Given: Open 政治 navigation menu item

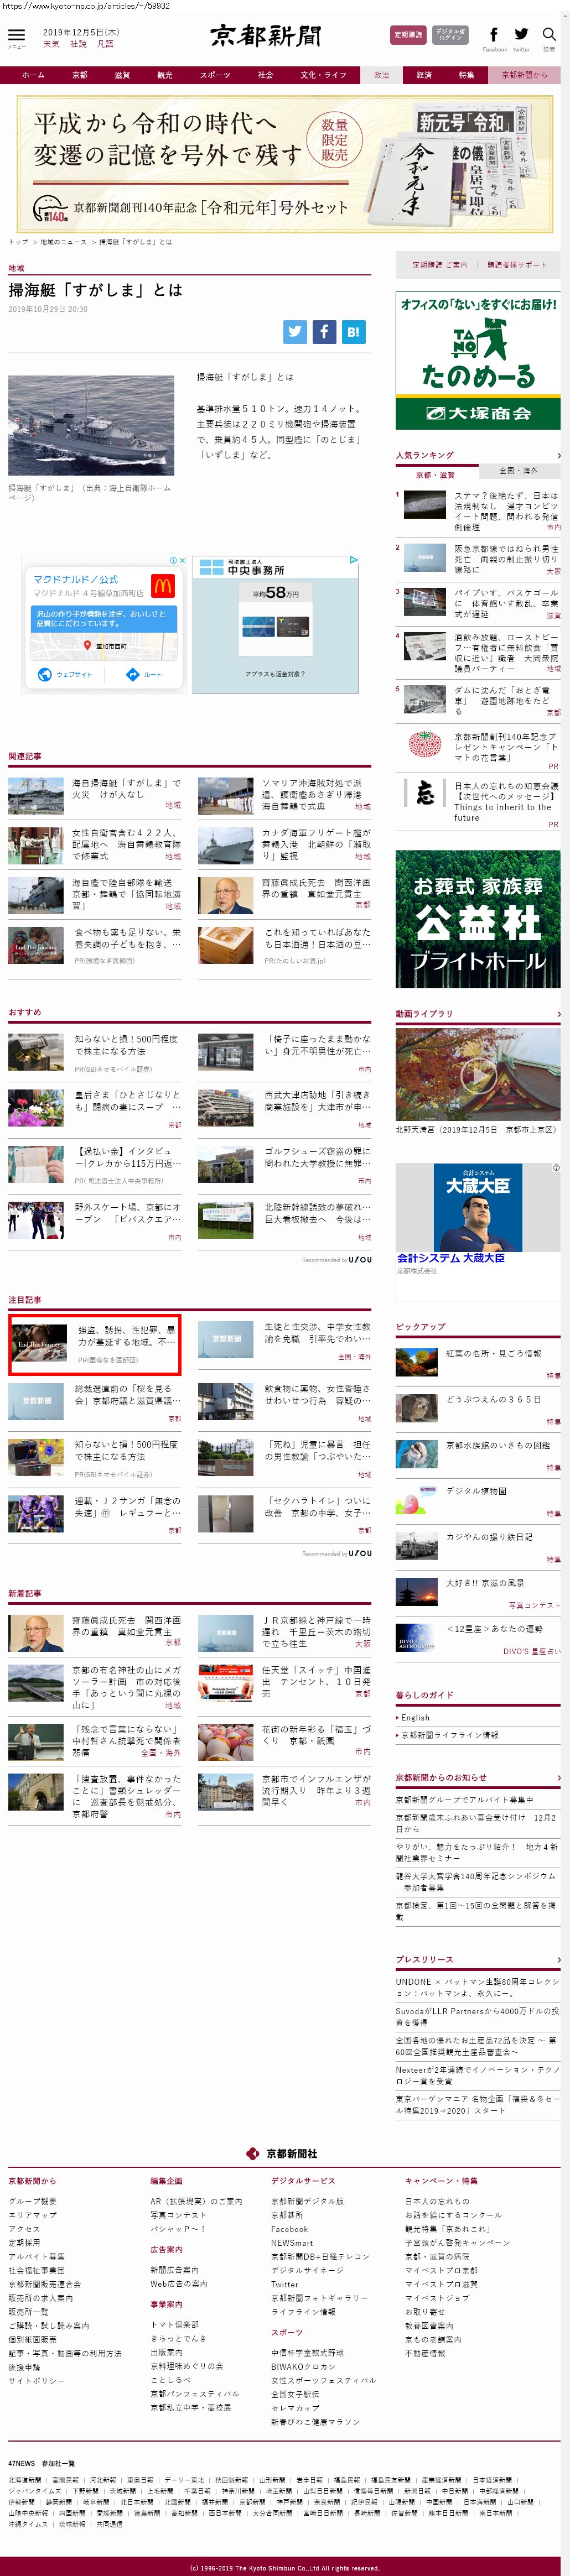Looking at the screenshot, I should pyautogui.click(x=382, y=75).
